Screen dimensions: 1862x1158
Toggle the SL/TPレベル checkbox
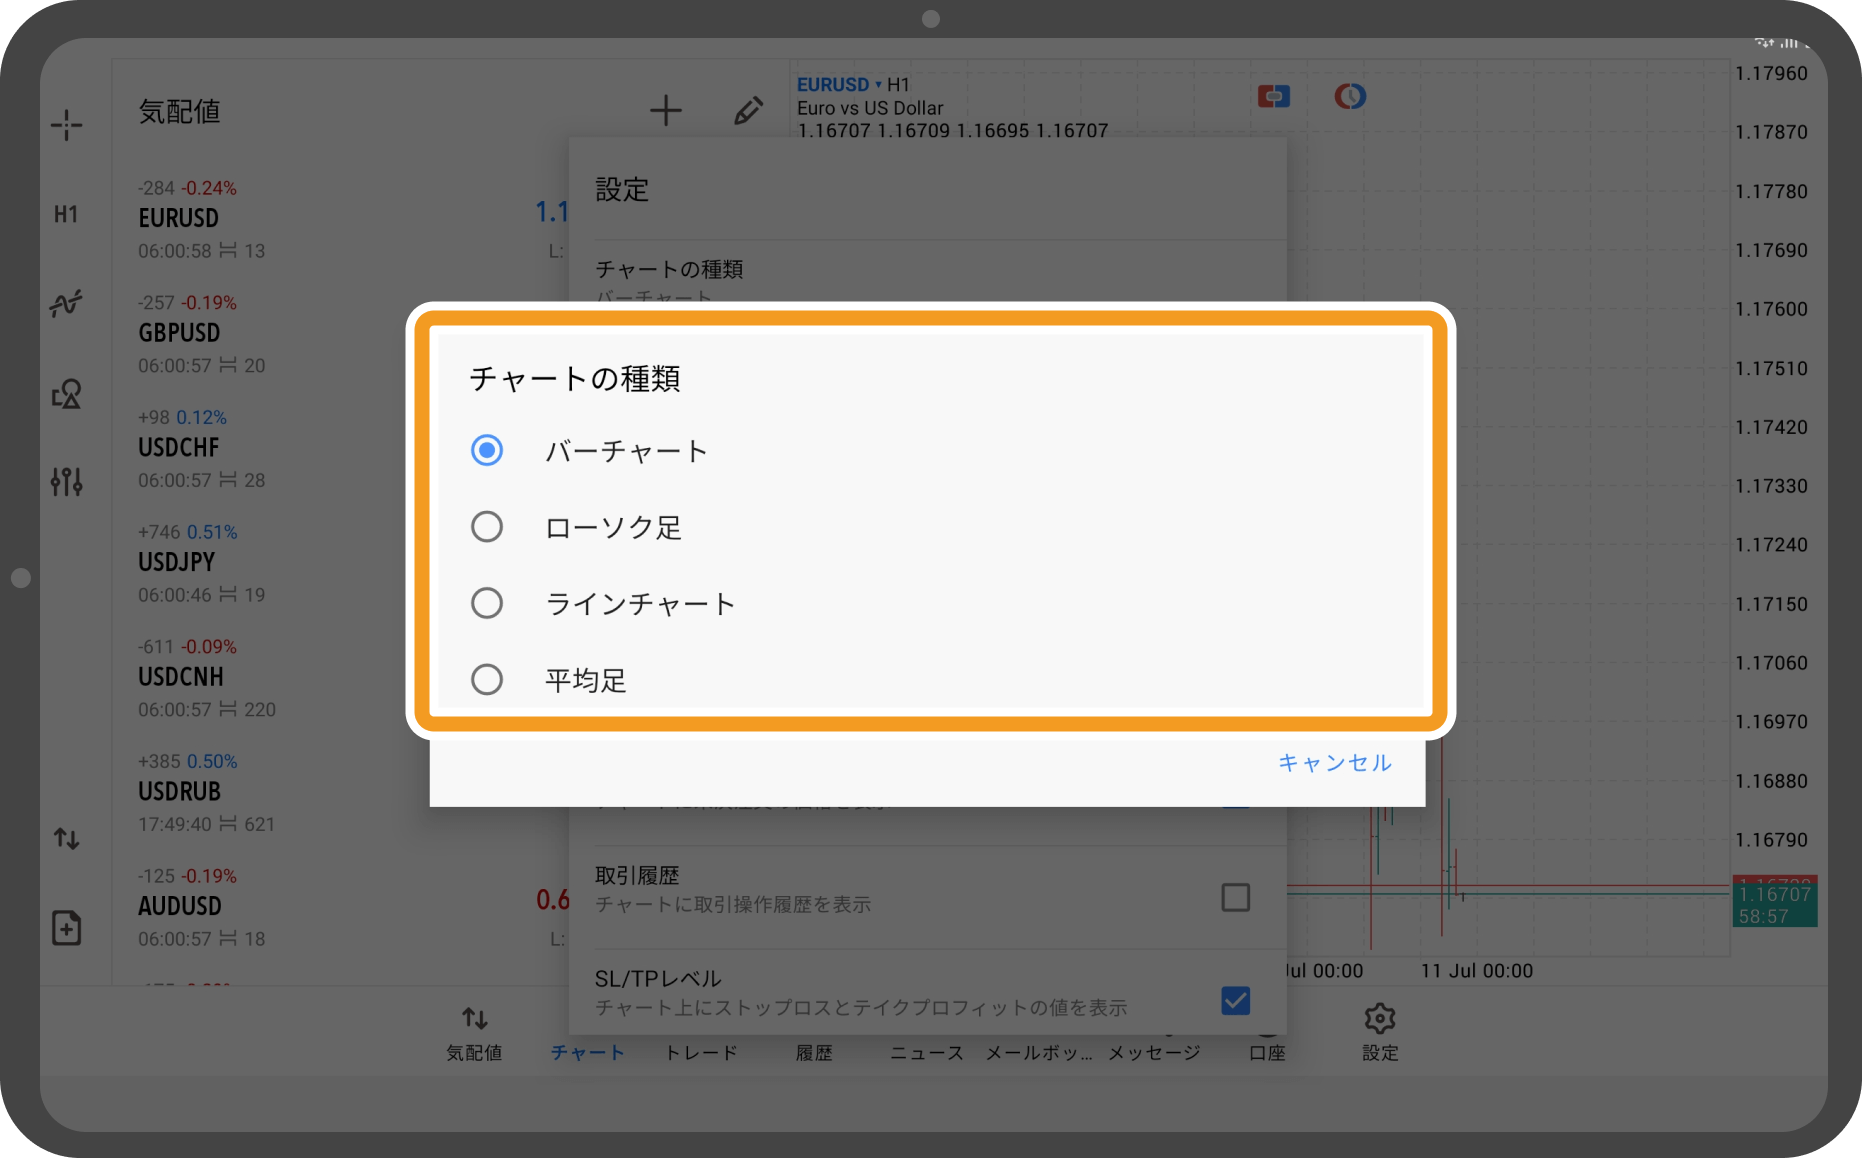(1236, 1000)
